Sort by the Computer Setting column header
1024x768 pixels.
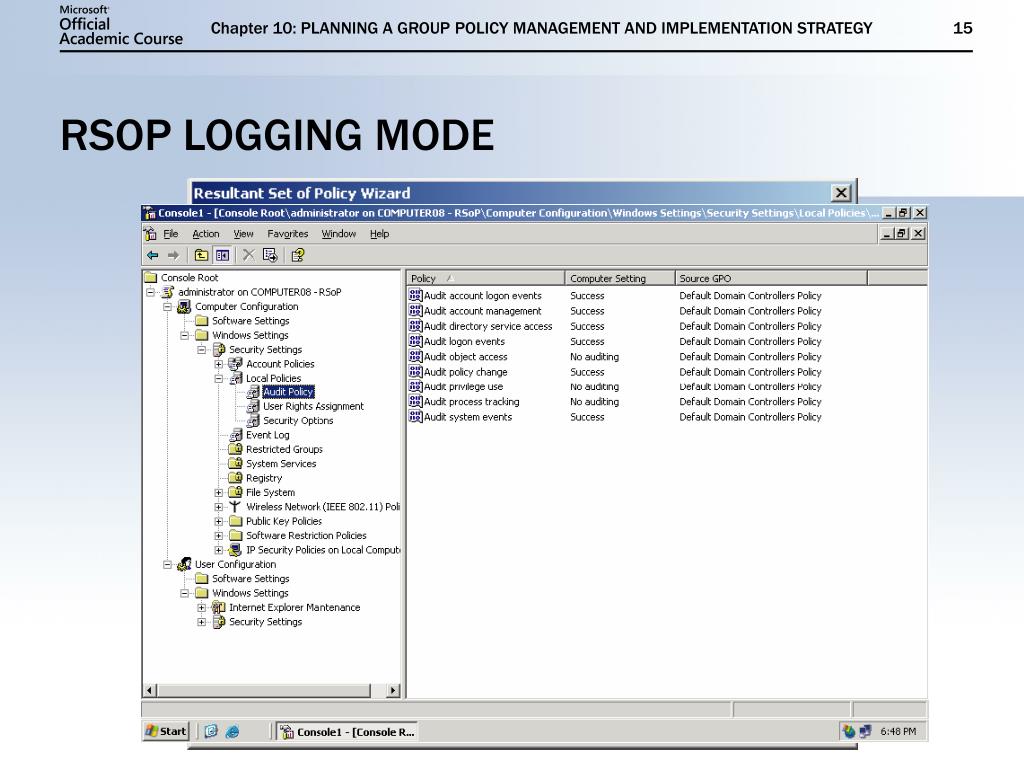[x=620, y=278]
